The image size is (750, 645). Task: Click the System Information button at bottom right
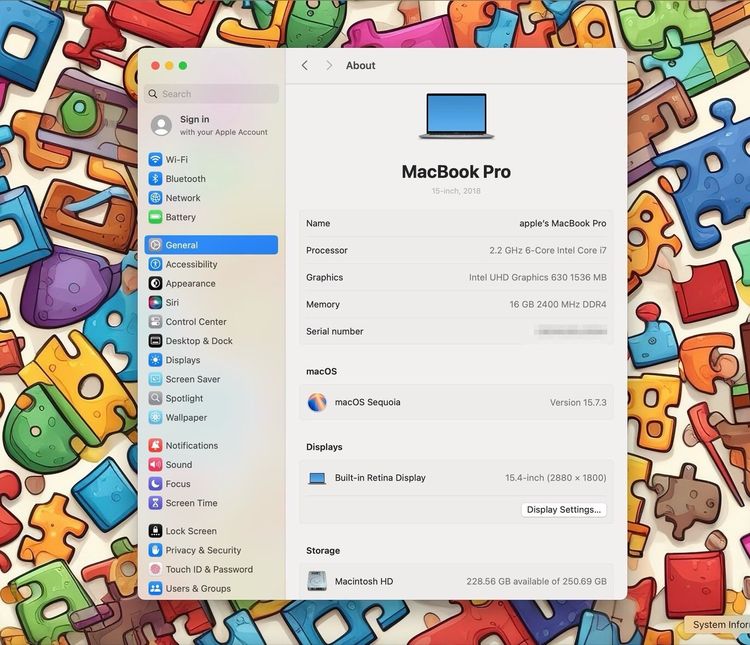718,624
